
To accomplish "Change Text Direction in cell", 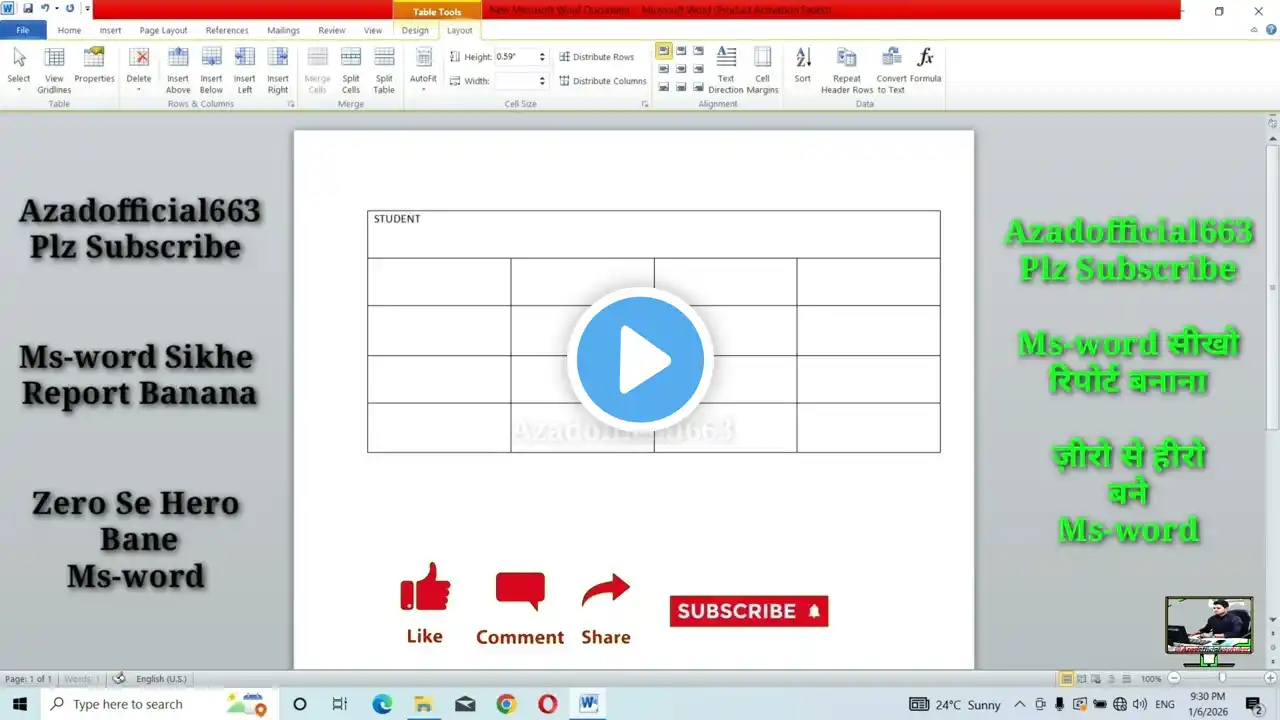I will click(726, 70).
